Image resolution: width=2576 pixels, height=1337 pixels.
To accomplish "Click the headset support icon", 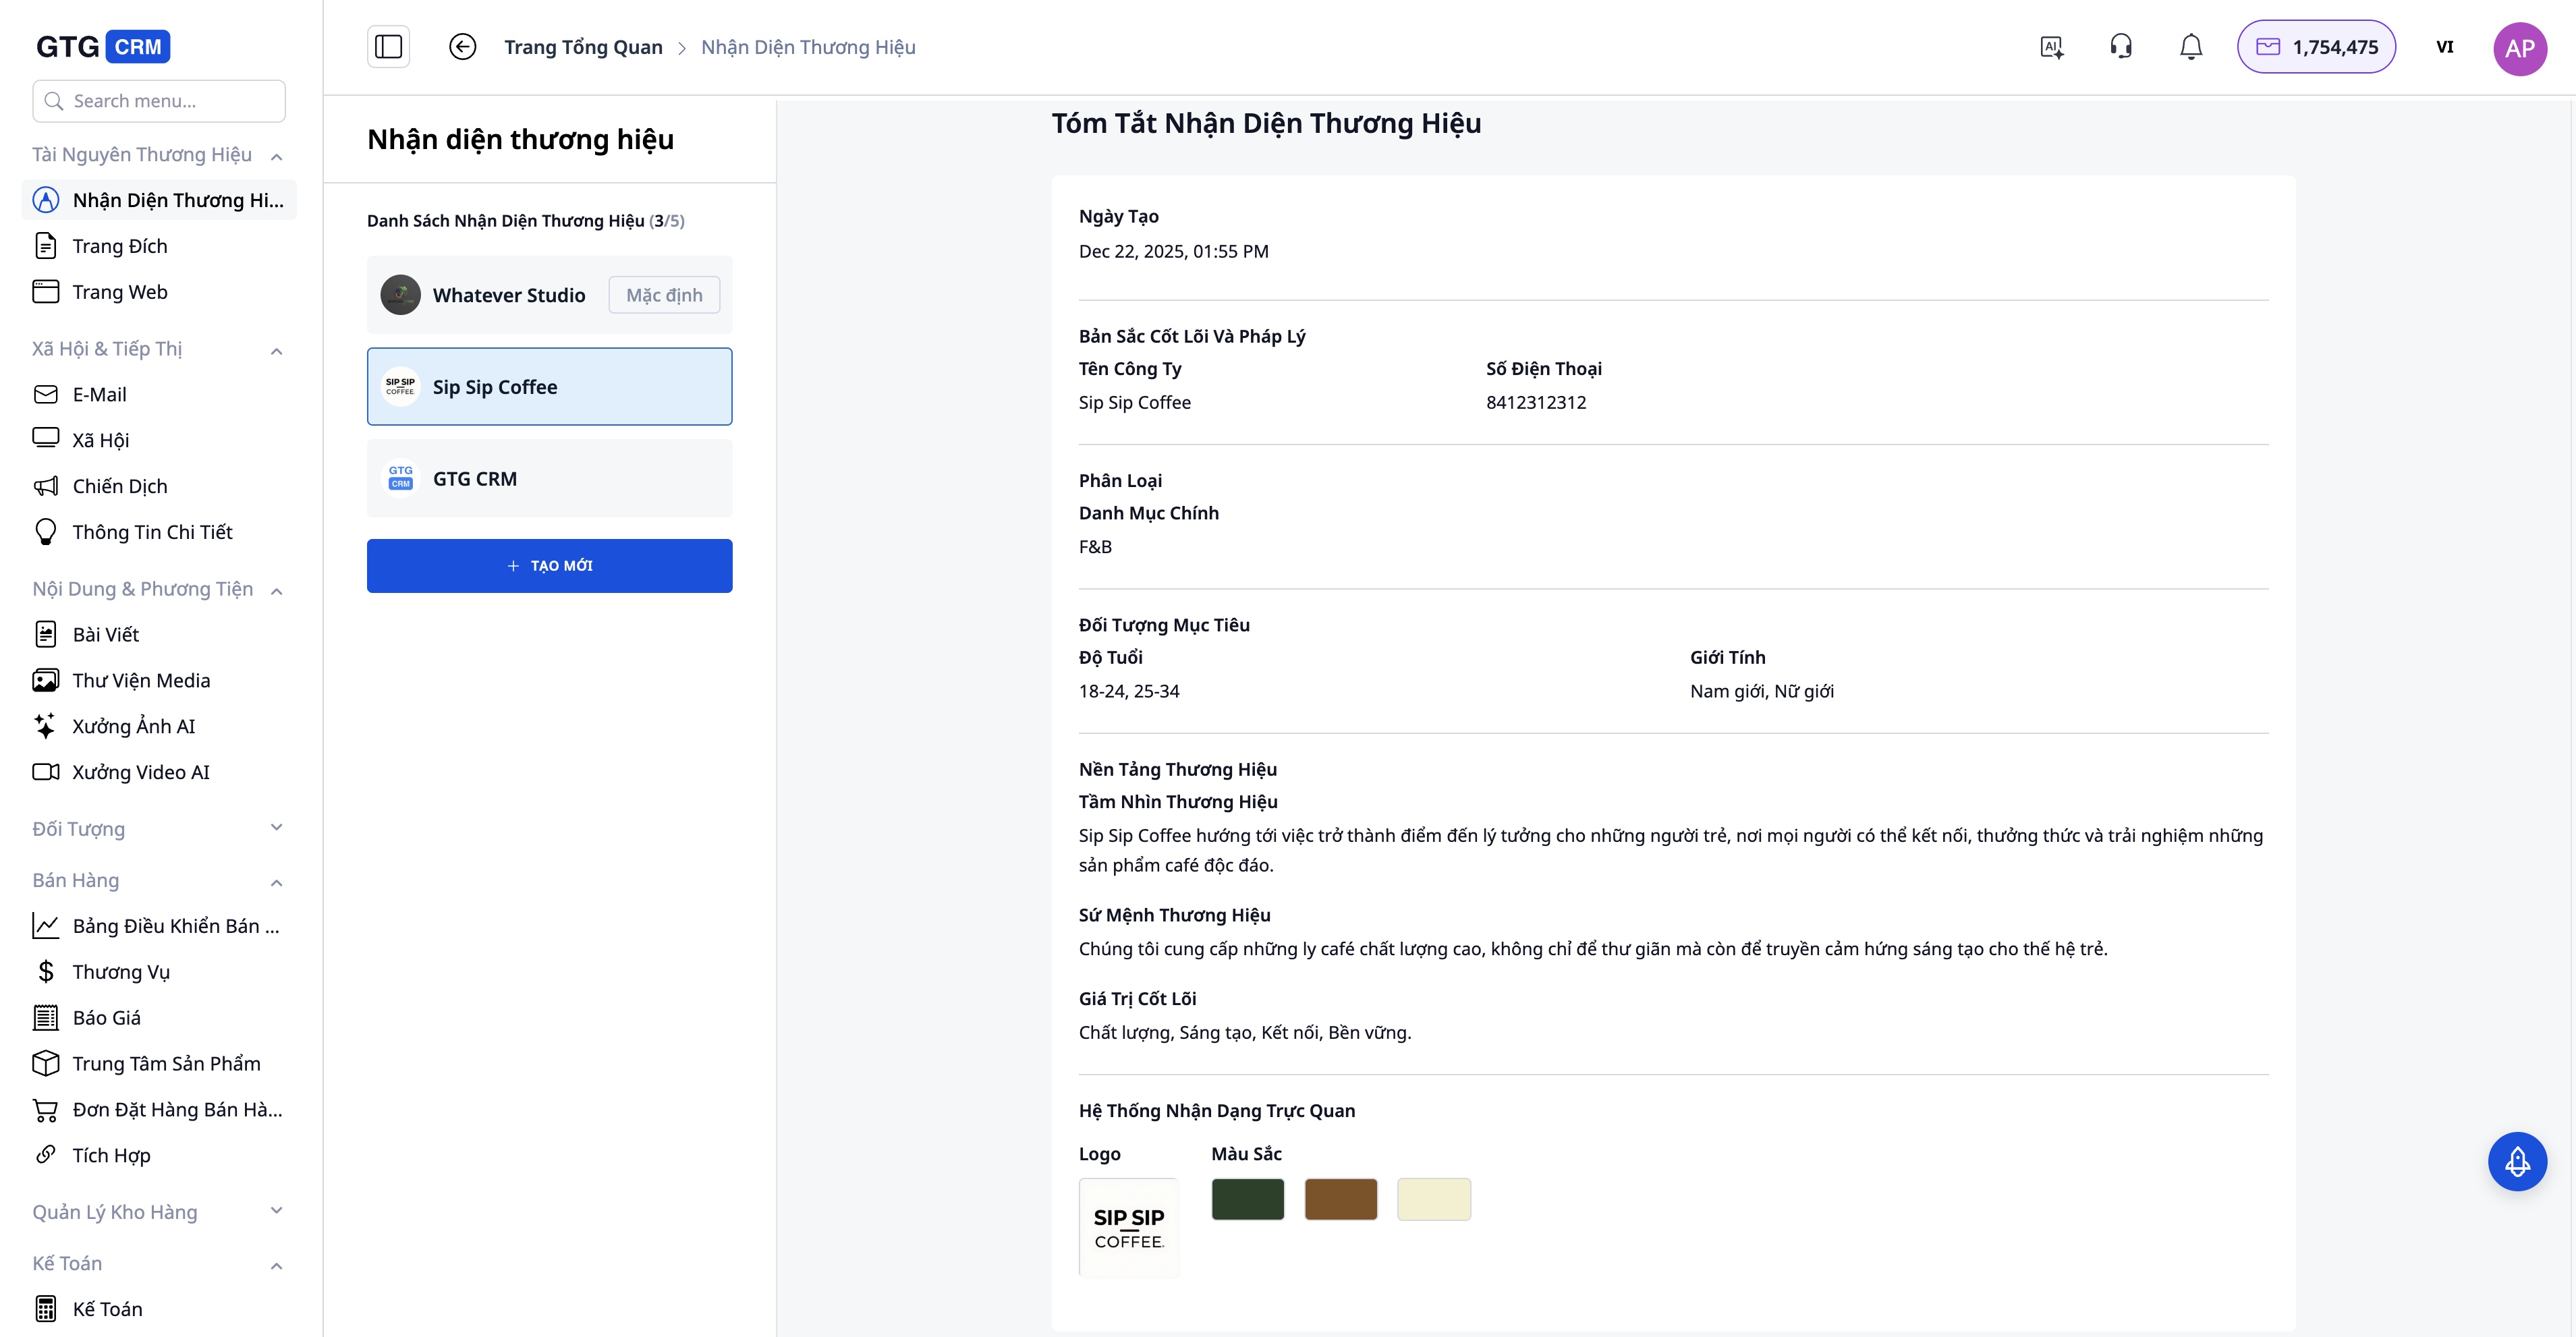I will click(2121, 47).
